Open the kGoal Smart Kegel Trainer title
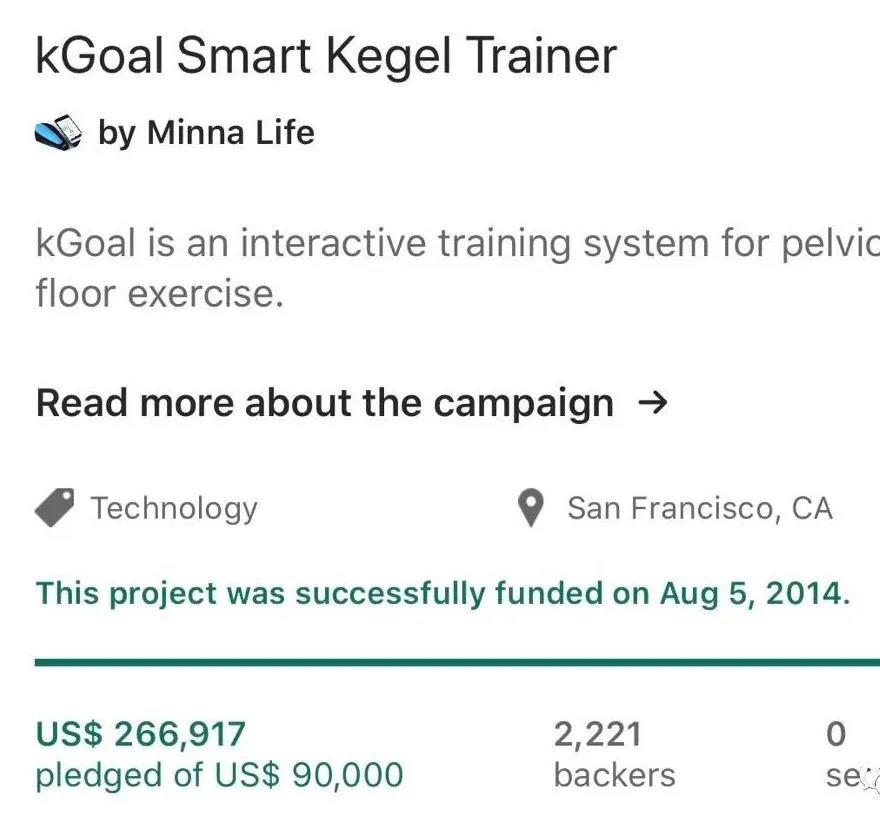880x830 pixels. [x=326, y=56]
